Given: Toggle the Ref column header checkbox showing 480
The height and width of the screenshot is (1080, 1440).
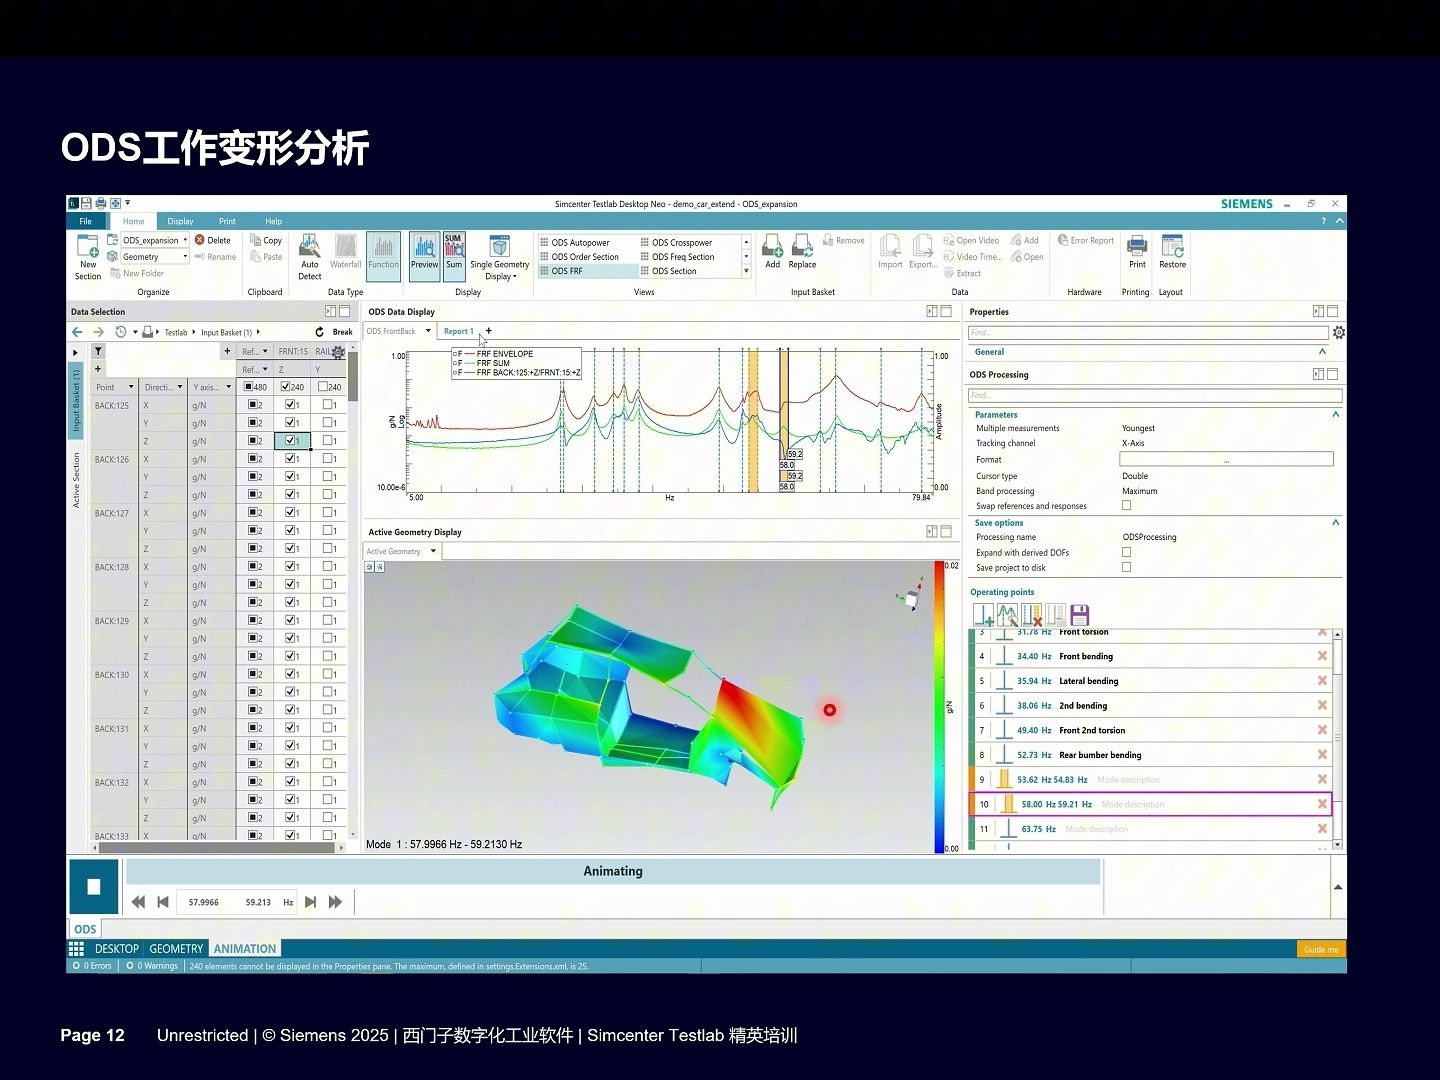Looking at the screenshot, I should pyautogui.click(x=248, y=387).
